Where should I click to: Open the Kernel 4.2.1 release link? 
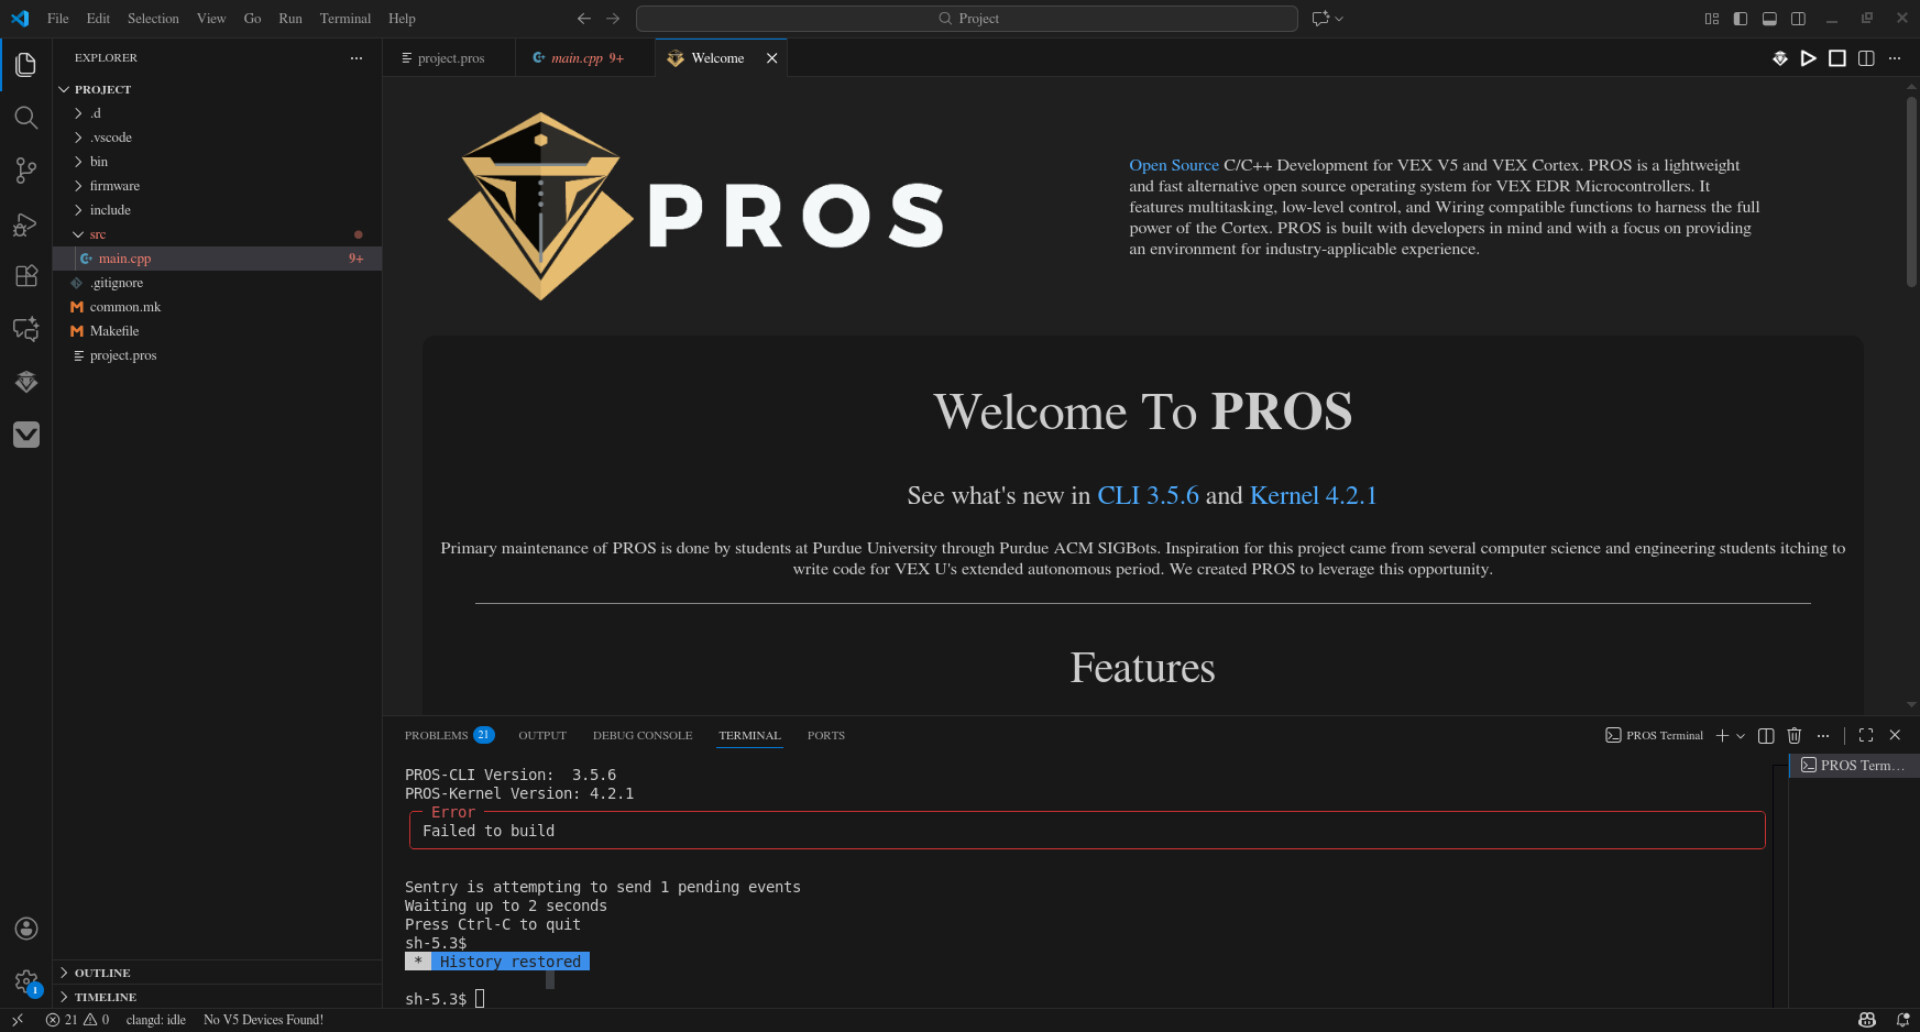point(1313,496)
